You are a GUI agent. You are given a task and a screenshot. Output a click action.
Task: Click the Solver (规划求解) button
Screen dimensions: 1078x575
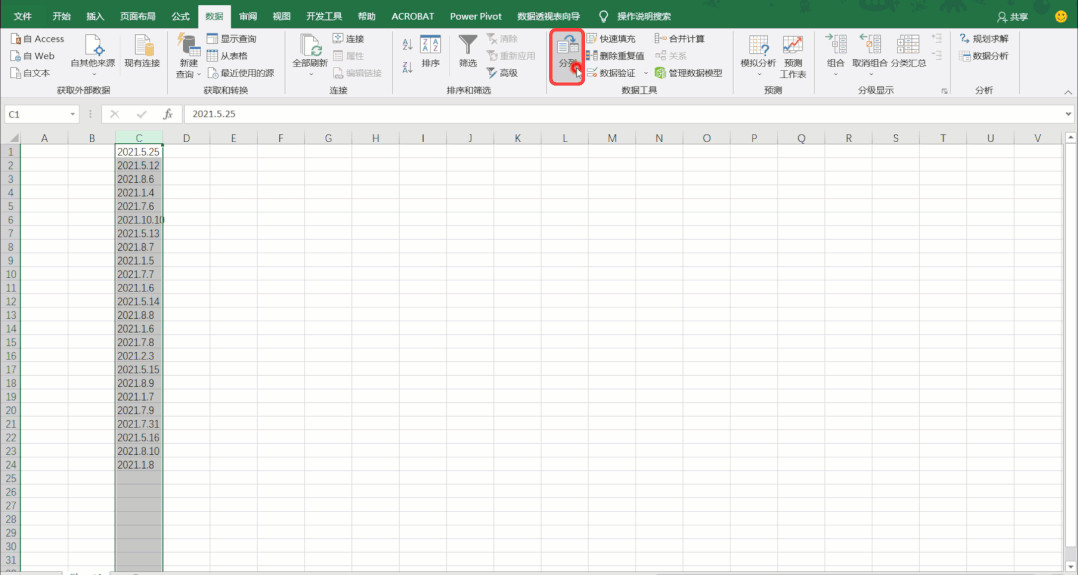[984, 39]
